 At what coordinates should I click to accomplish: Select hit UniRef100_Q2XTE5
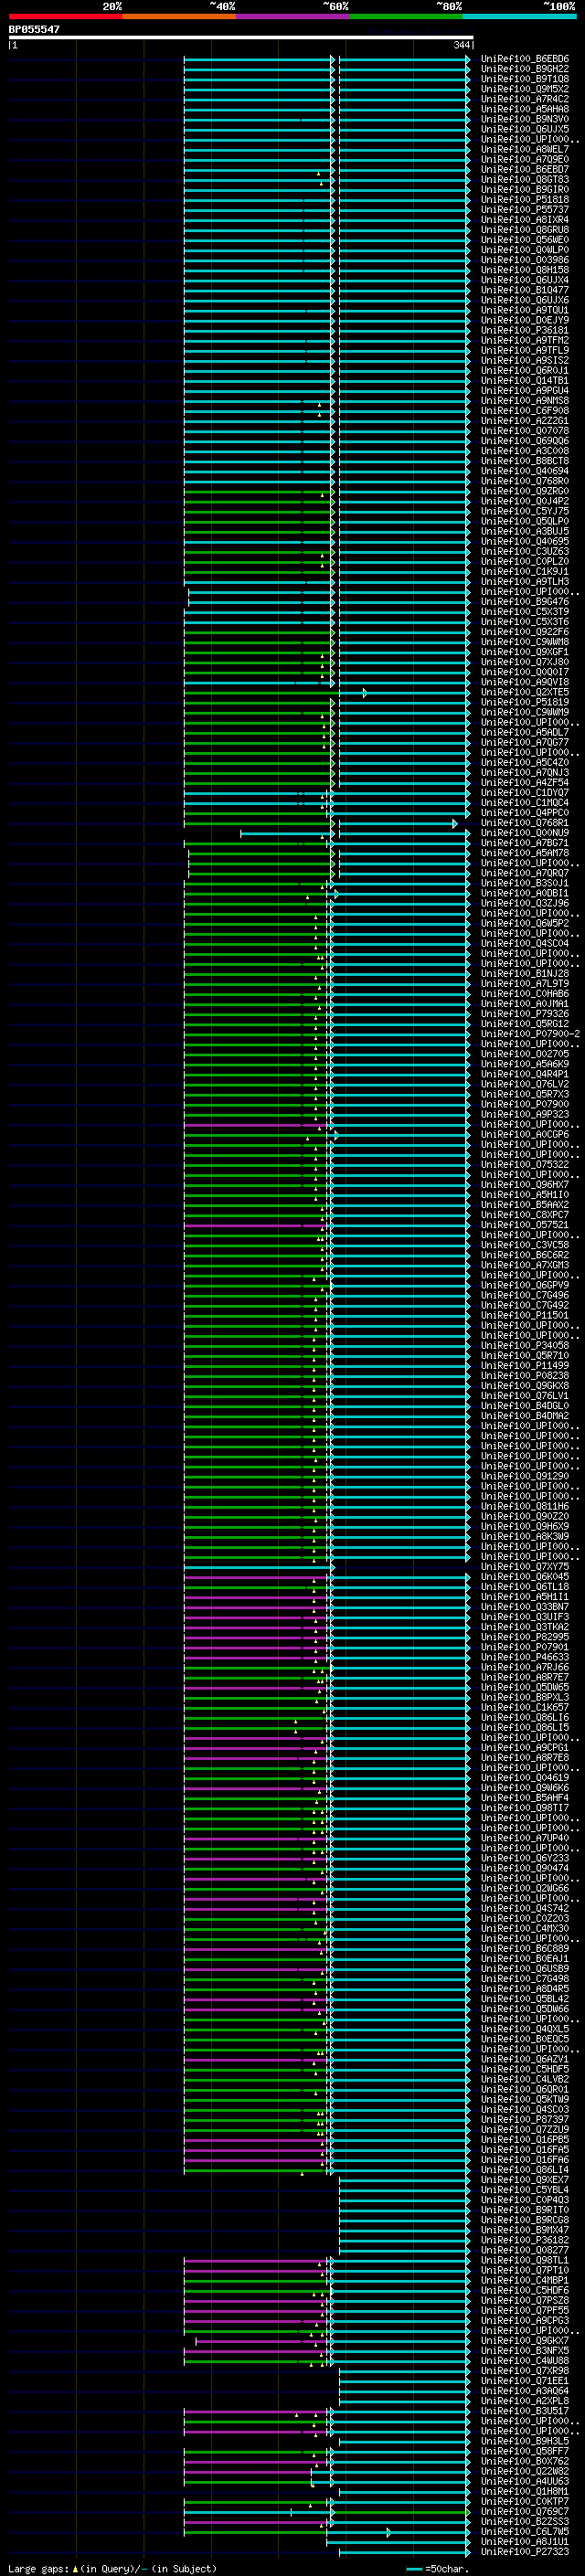coord(525,692)
